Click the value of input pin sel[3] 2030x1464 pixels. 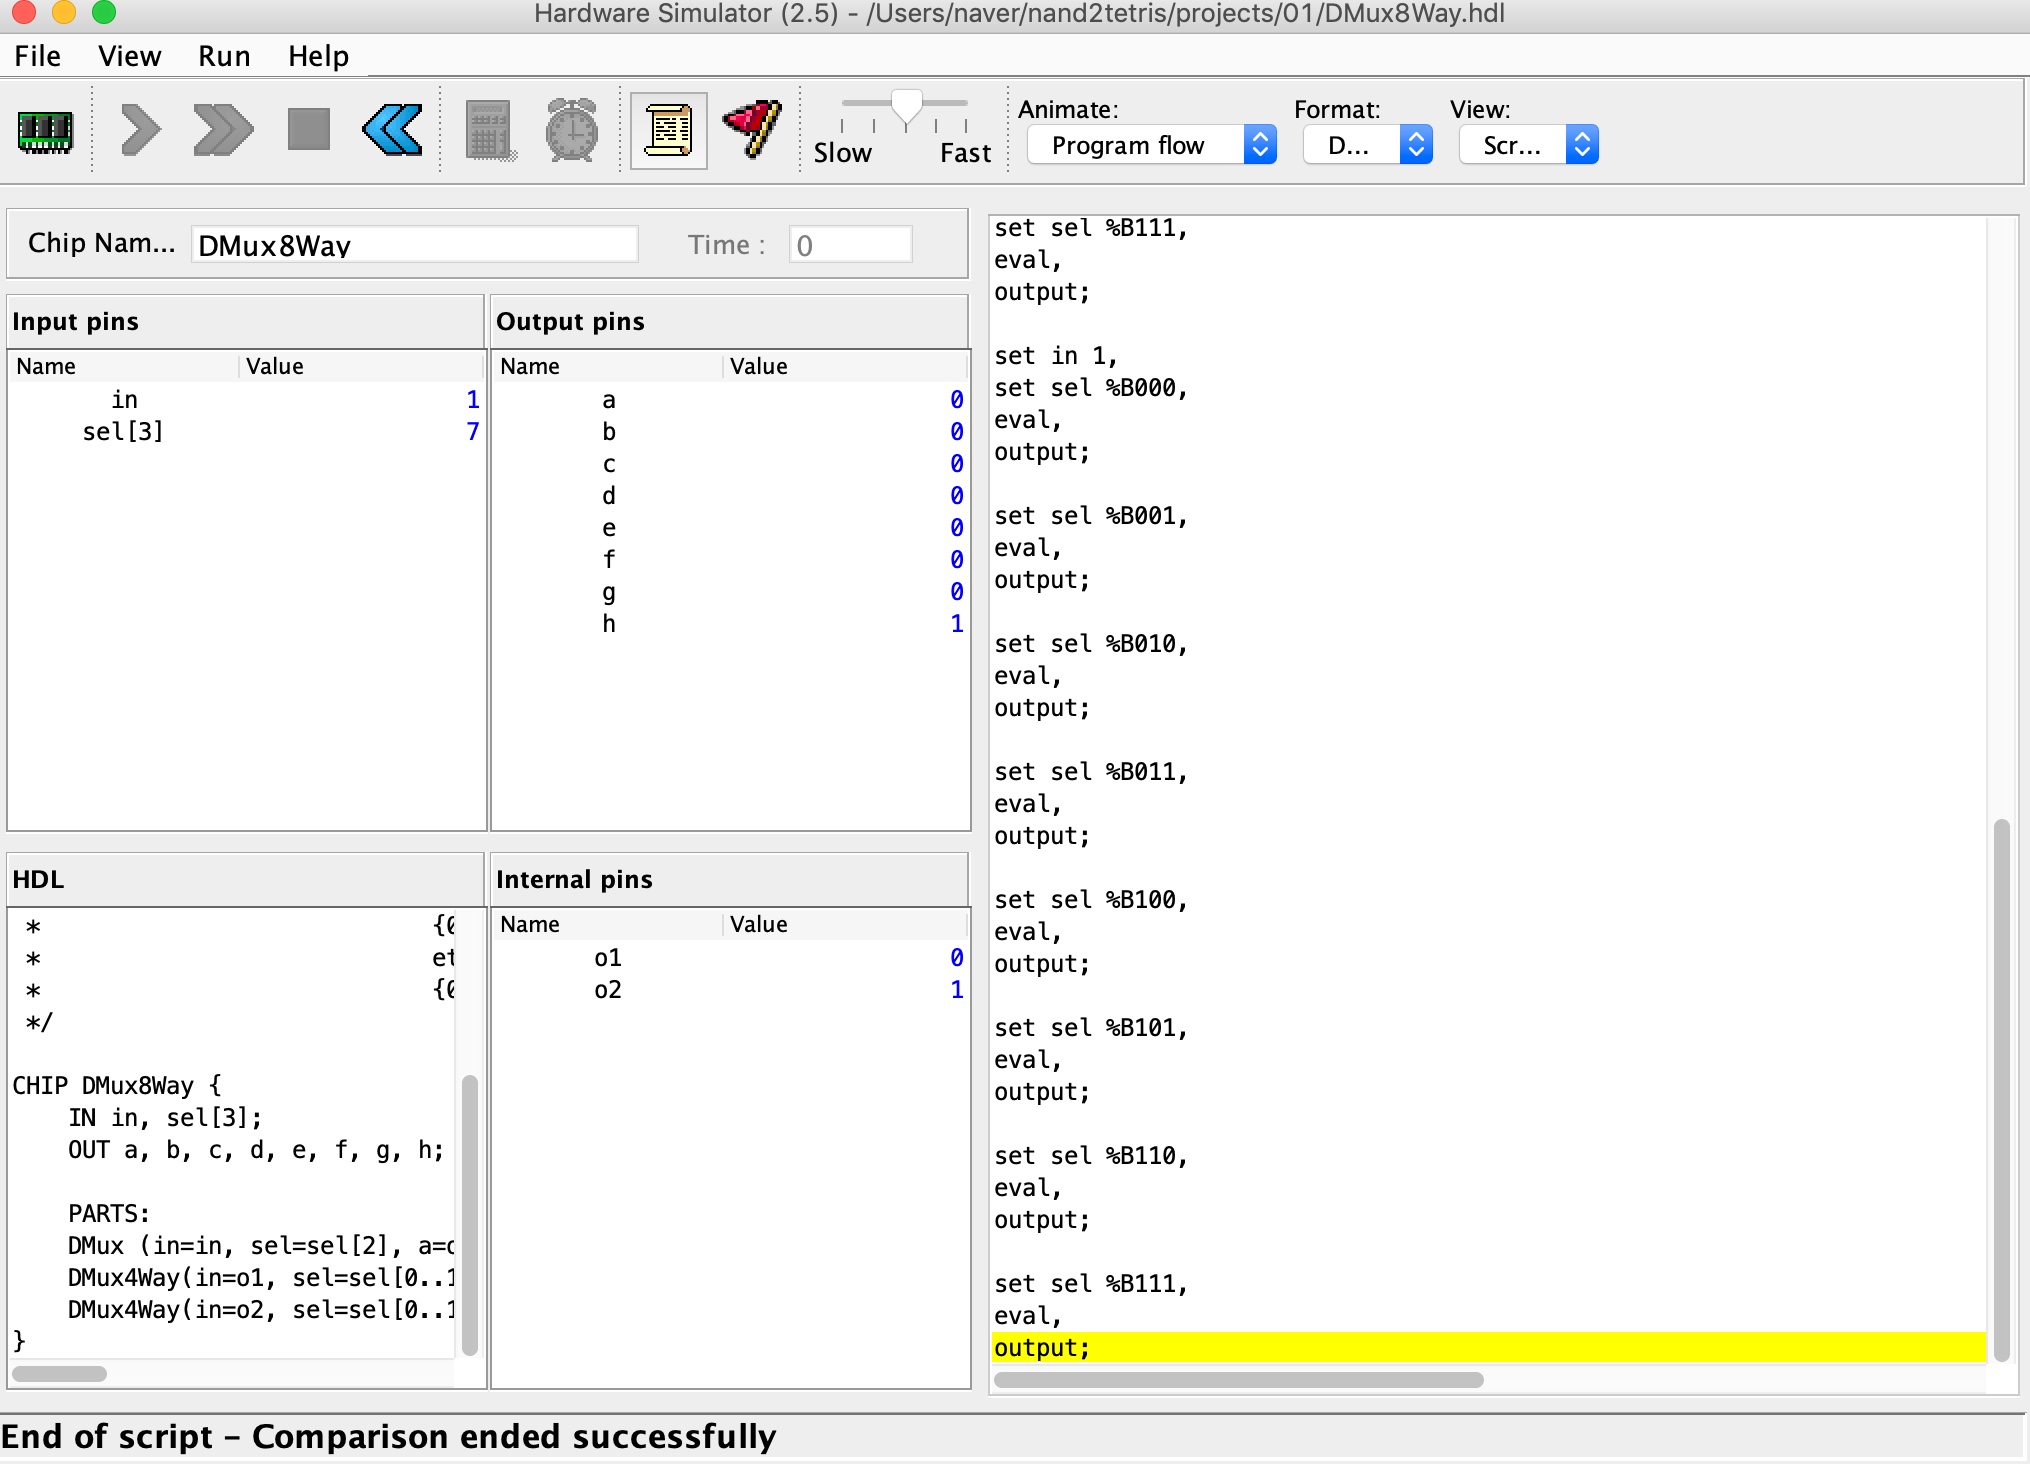click(x=472, y=432)
